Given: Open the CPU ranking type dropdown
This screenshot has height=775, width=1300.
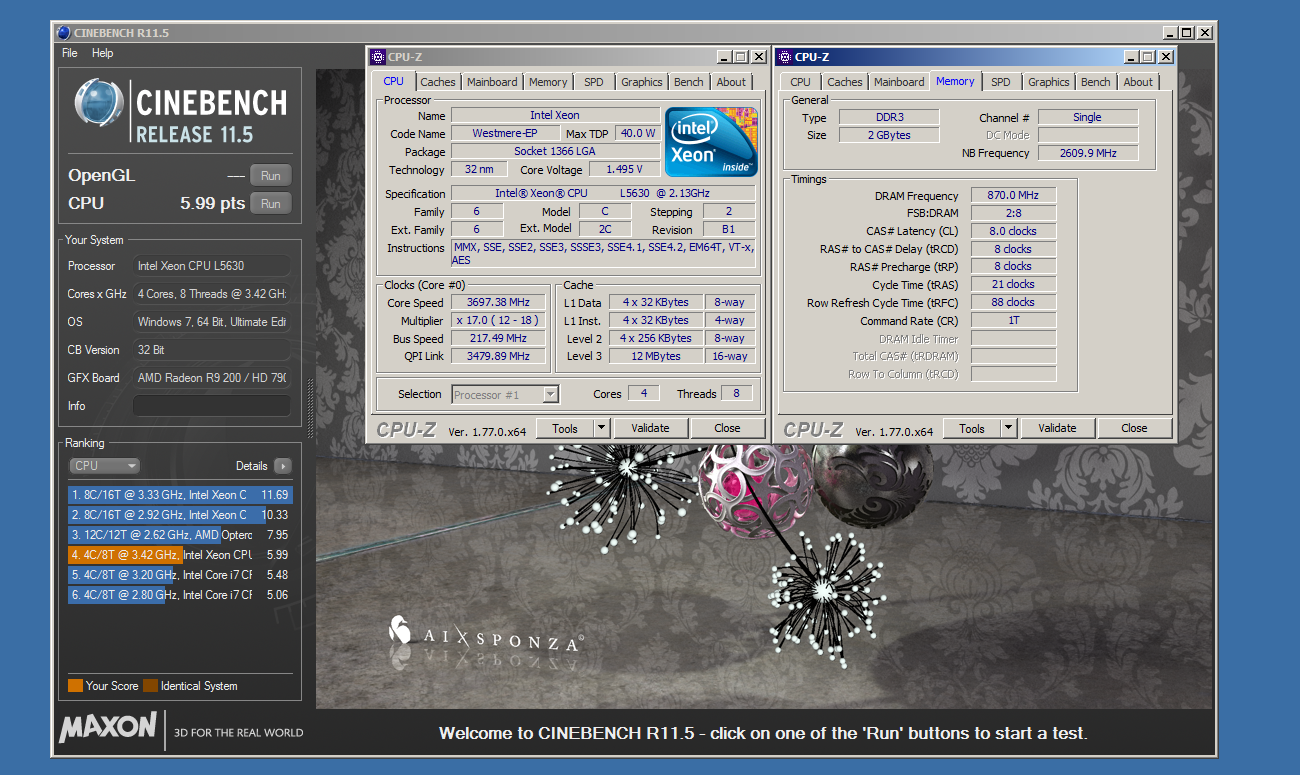Looking at the screenshot, I should (104, 466).
